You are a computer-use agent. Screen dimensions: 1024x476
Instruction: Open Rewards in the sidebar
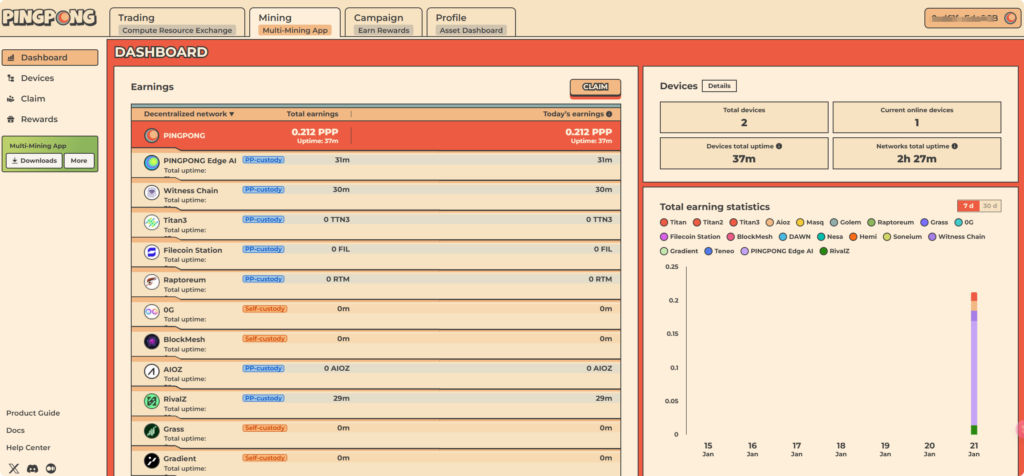(x=39, y=119)
